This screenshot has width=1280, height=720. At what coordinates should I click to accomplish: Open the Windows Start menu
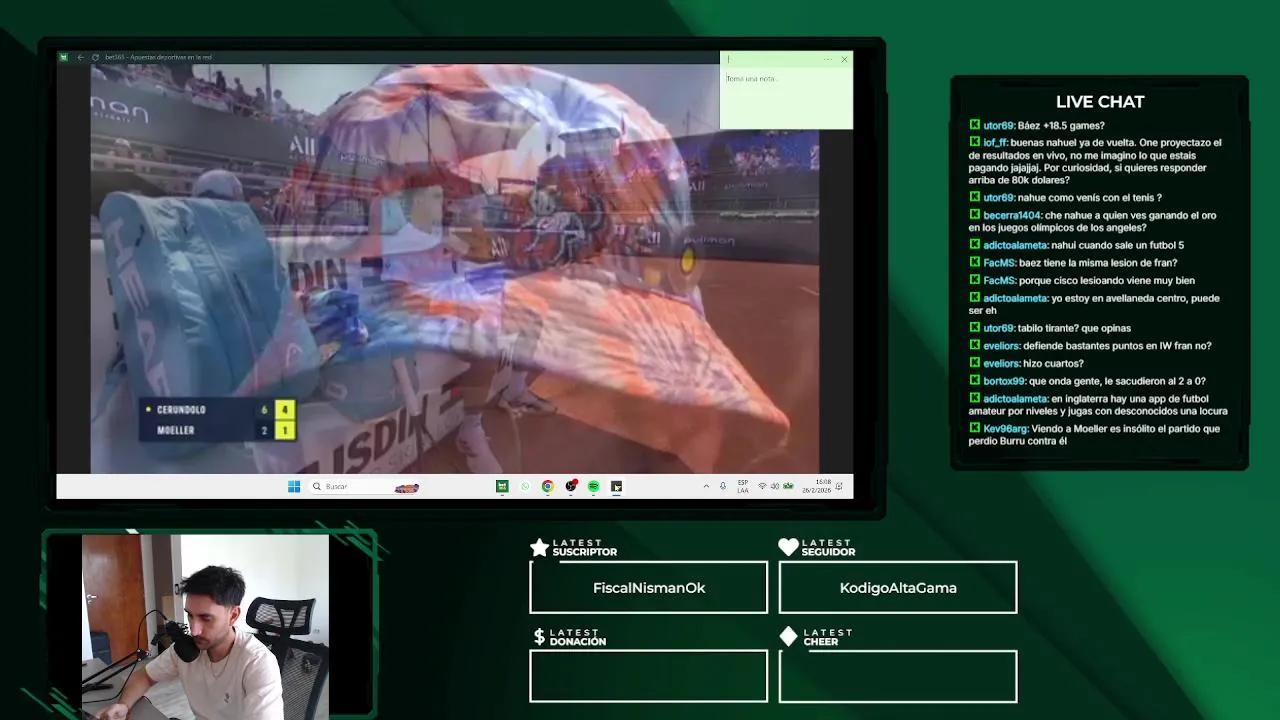click(x=294, y=486)
